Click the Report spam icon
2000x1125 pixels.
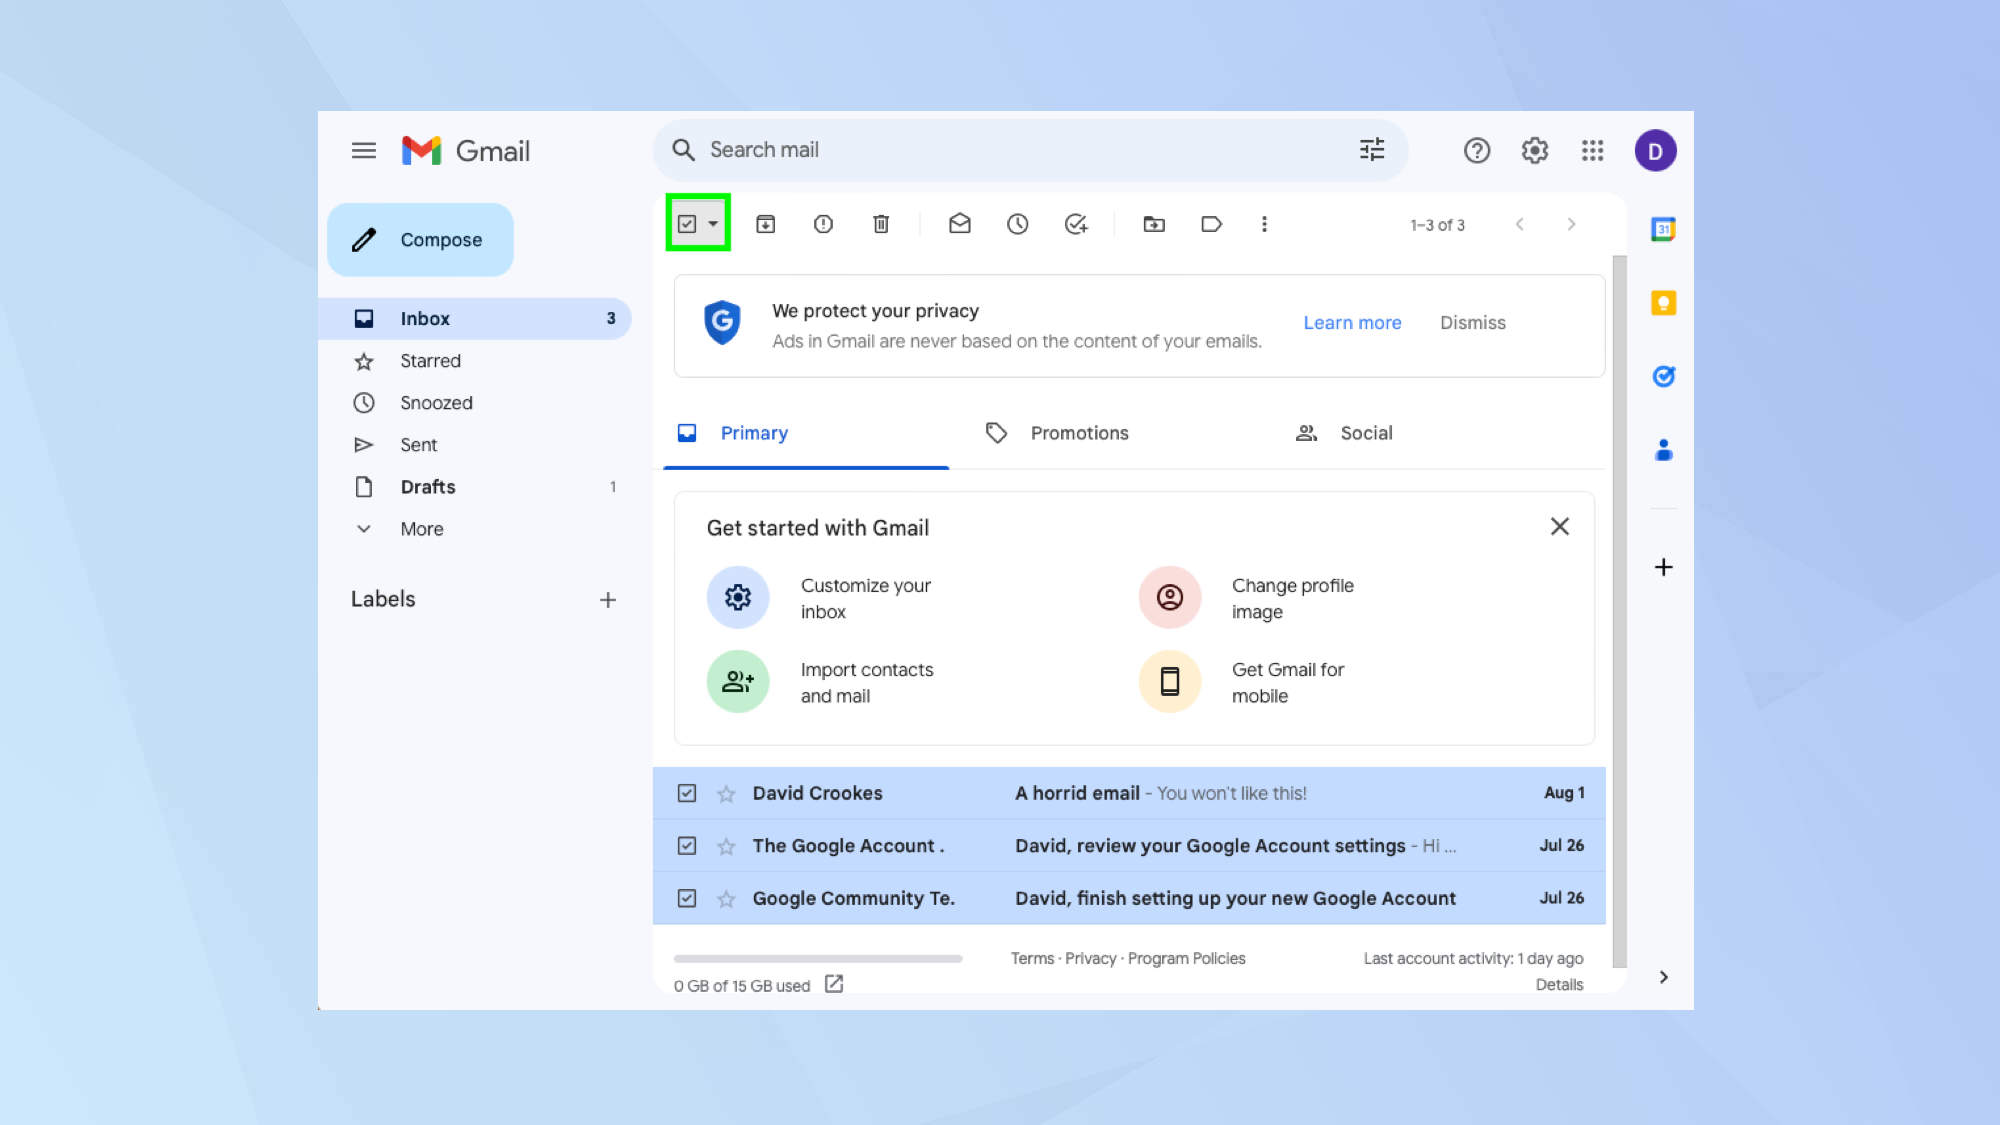point(823,224)
